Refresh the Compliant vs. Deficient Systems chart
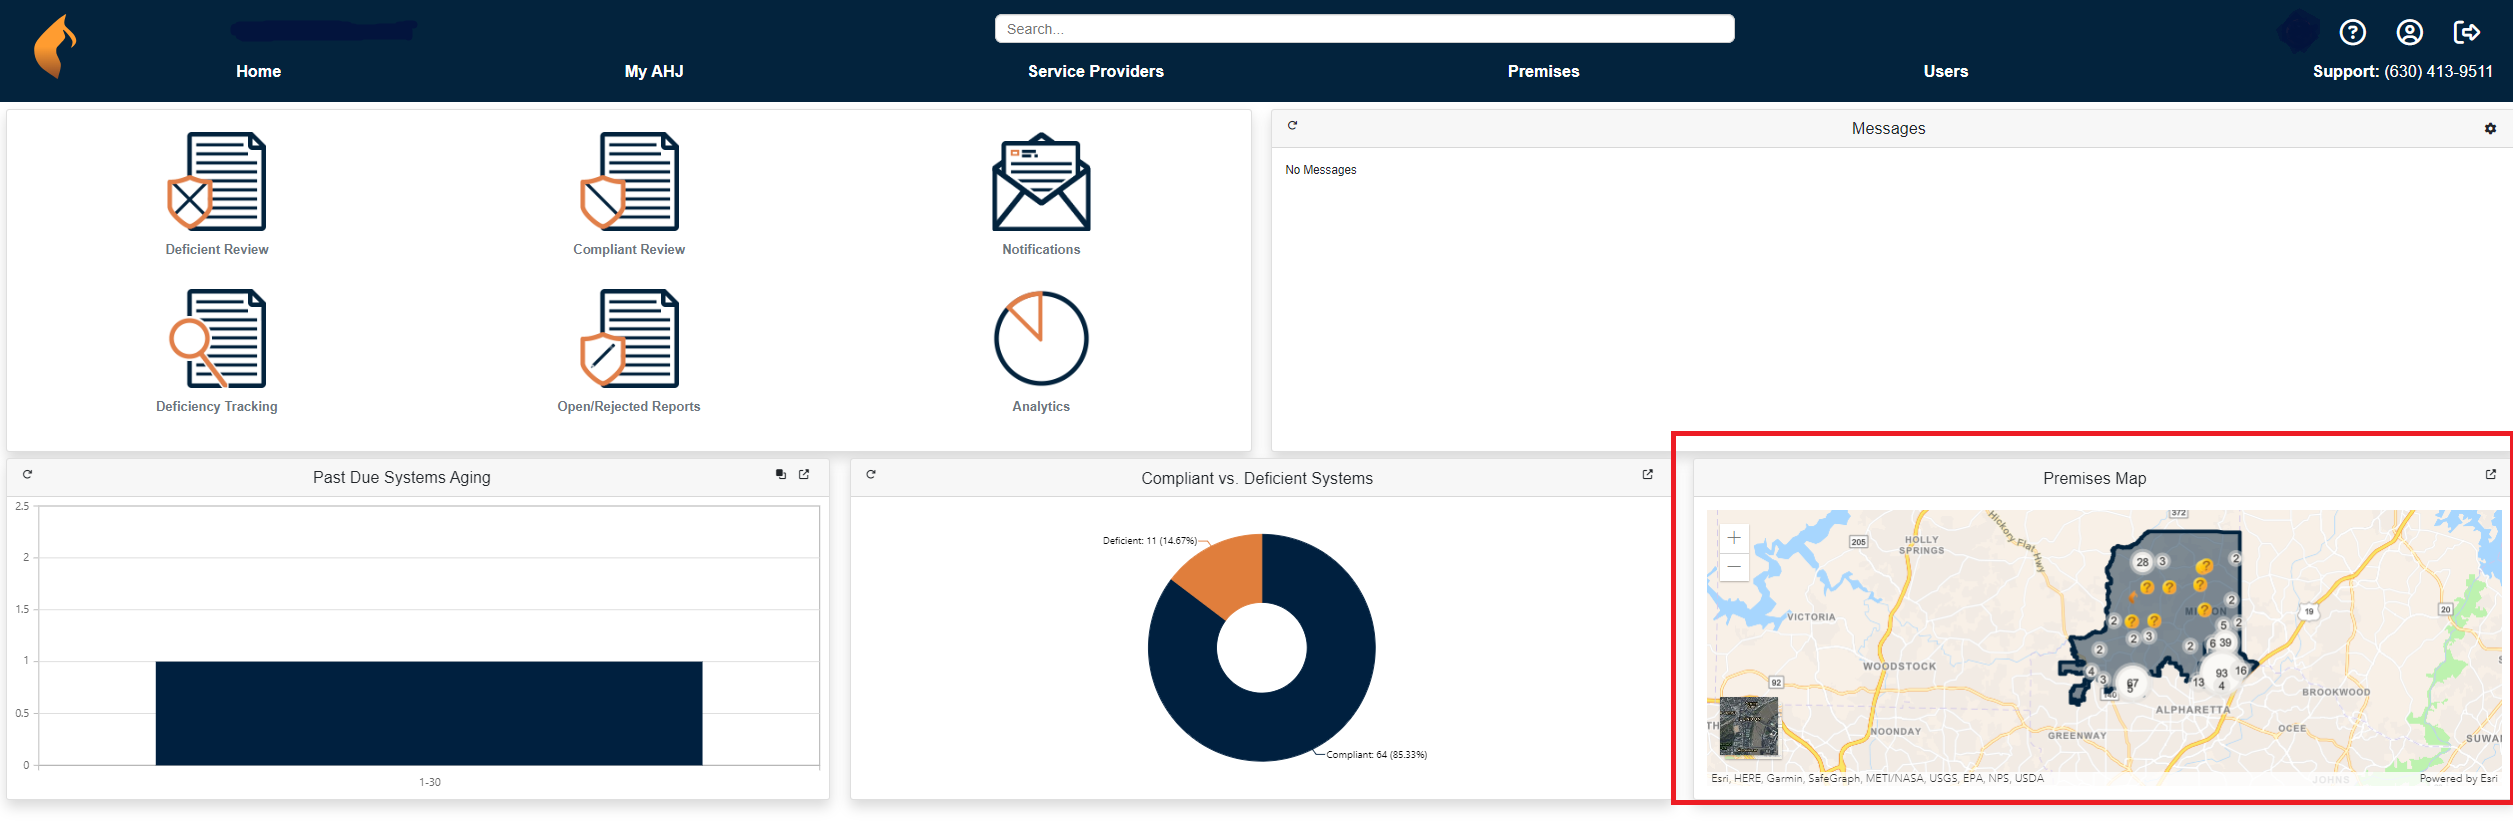The width and height of the screenshot is (2513, 826). pyautogui.click(x=871, y=475)
